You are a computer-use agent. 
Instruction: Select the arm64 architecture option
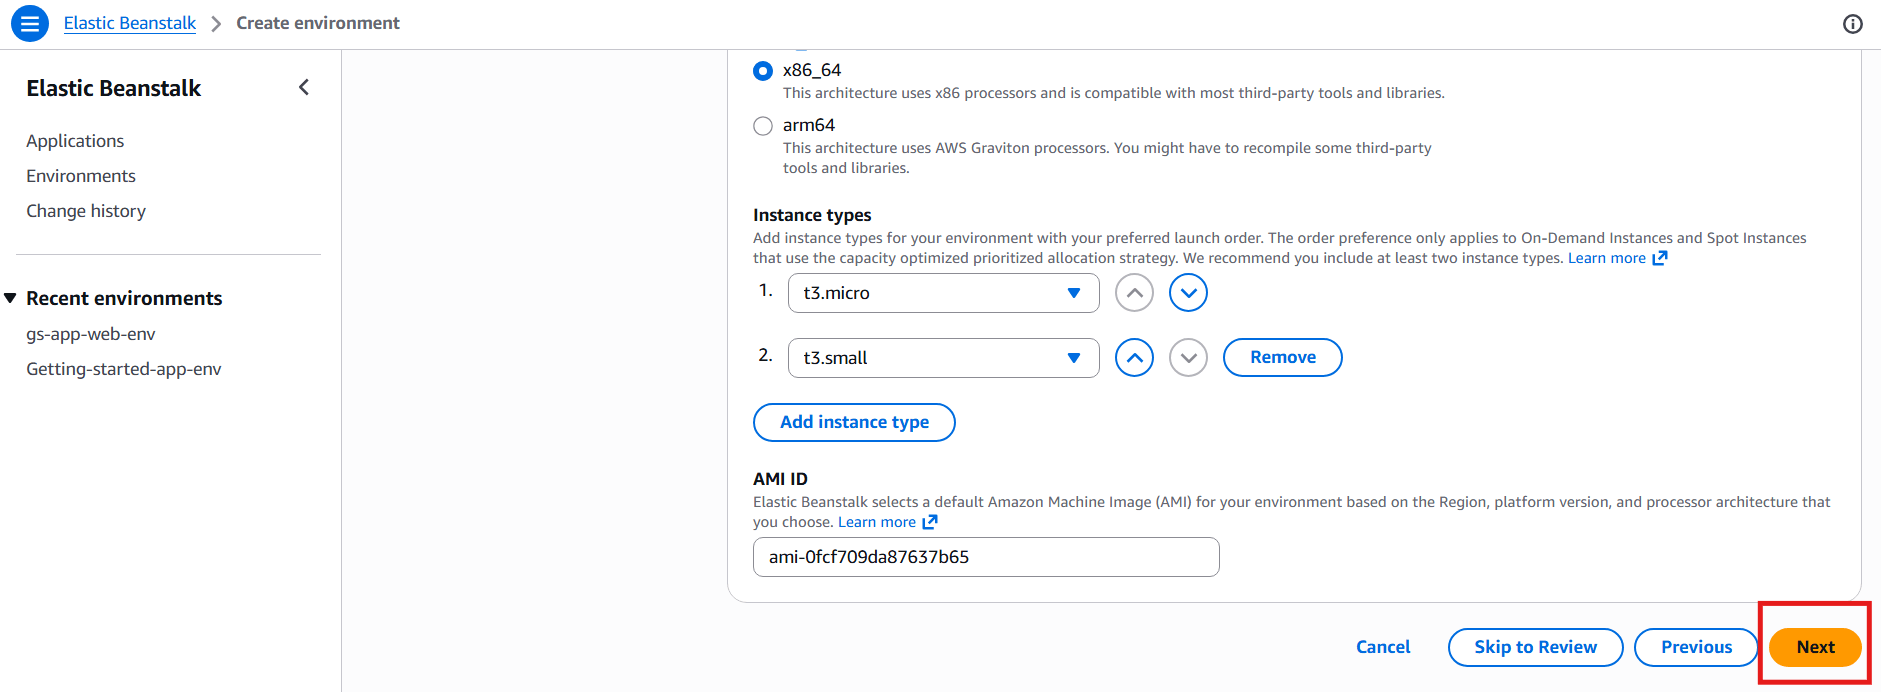pos(763,126)
